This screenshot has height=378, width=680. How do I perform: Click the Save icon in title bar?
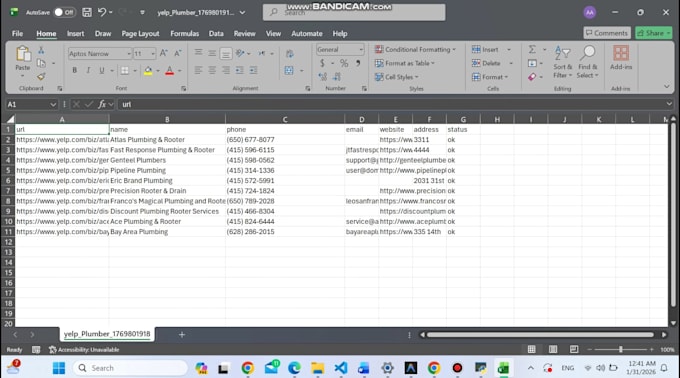tap(87, 12)
